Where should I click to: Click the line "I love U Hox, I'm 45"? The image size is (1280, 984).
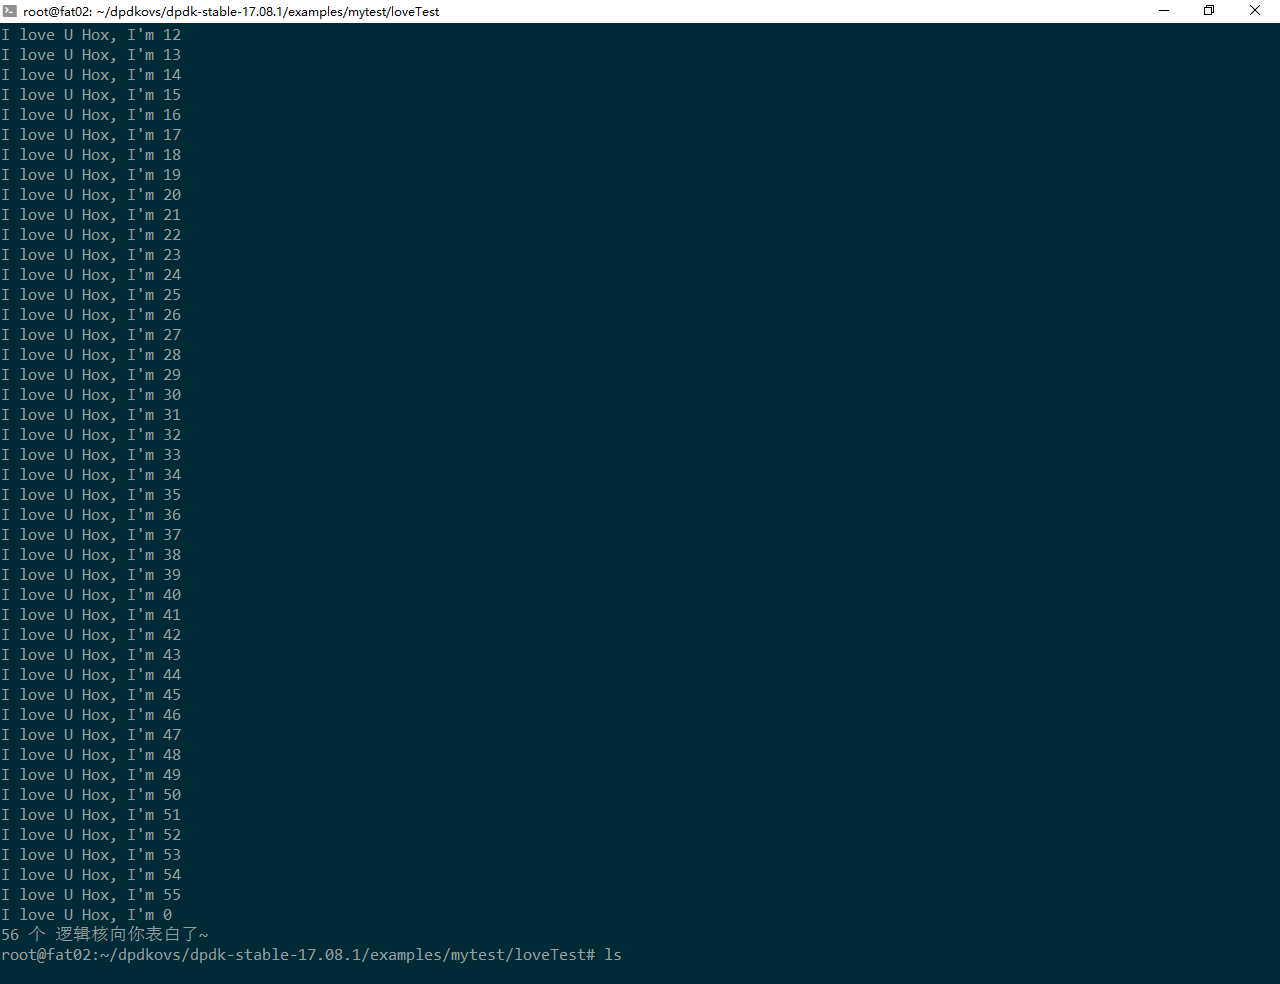pos(91,695)
